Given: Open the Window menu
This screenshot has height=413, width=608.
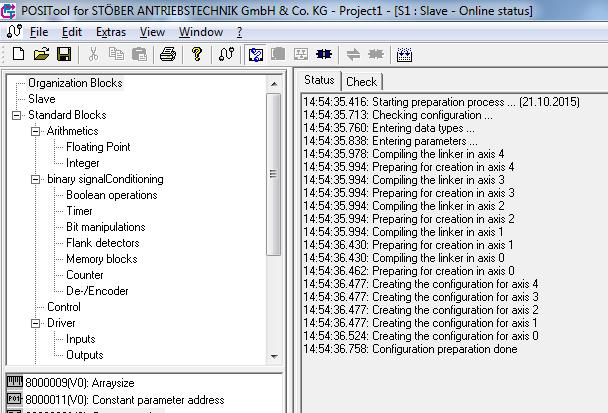Looking at the screenshot, I should tap(201, 32).
